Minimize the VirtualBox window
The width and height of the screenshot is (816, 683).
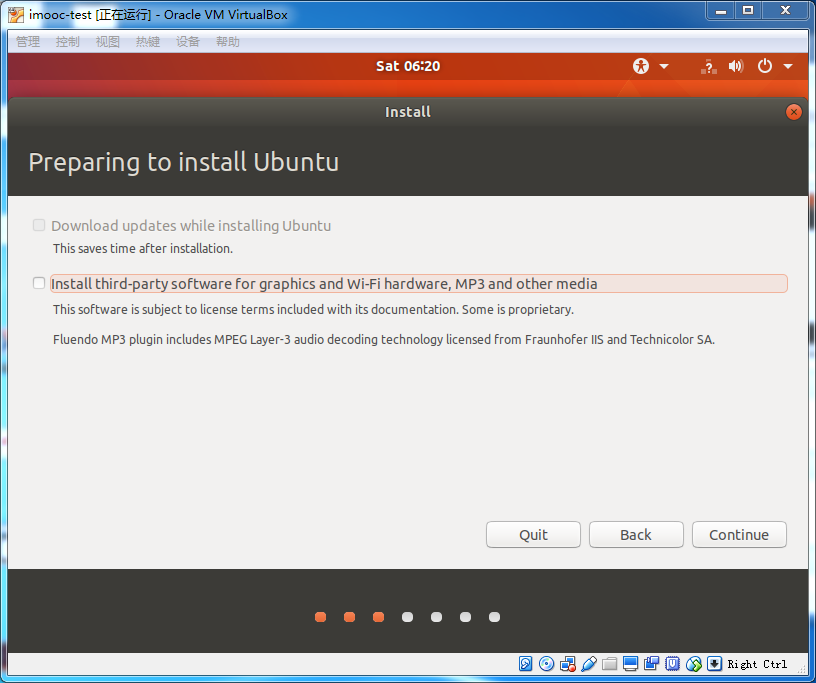721,10
